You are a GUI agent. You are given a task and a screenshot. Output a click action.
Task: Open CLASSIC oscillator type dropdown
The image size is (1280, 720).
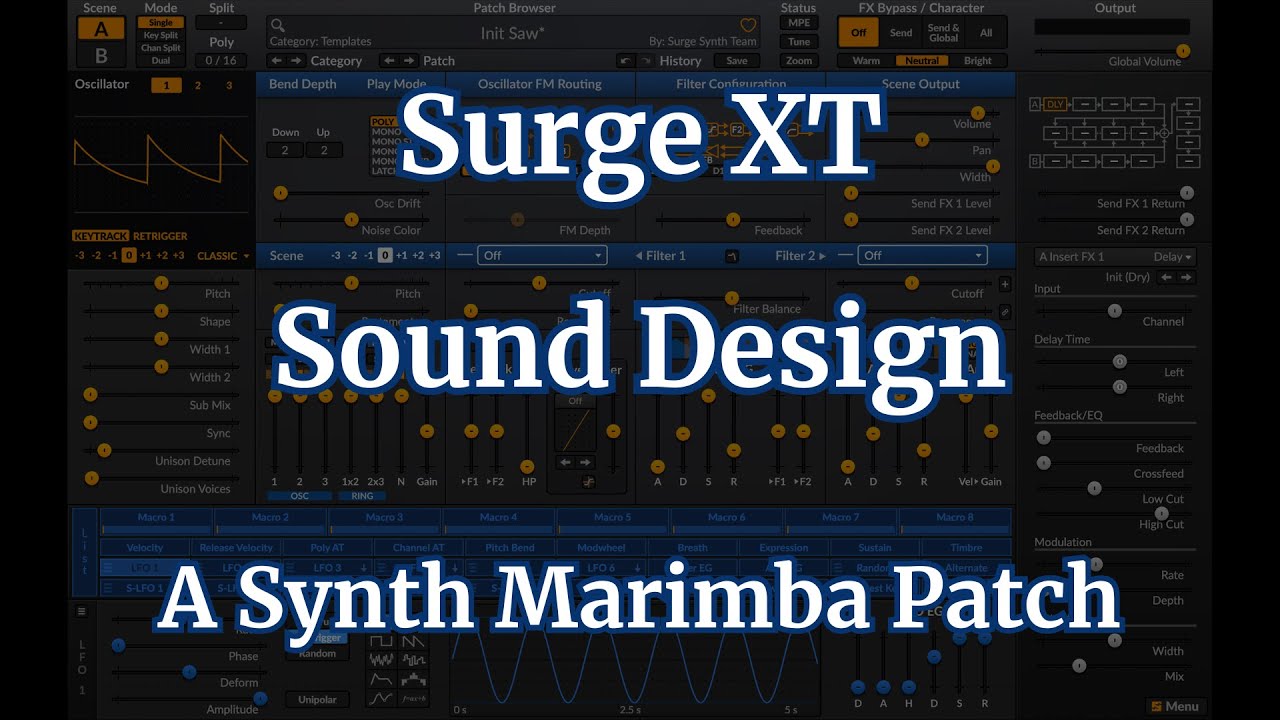coord(223,256)
